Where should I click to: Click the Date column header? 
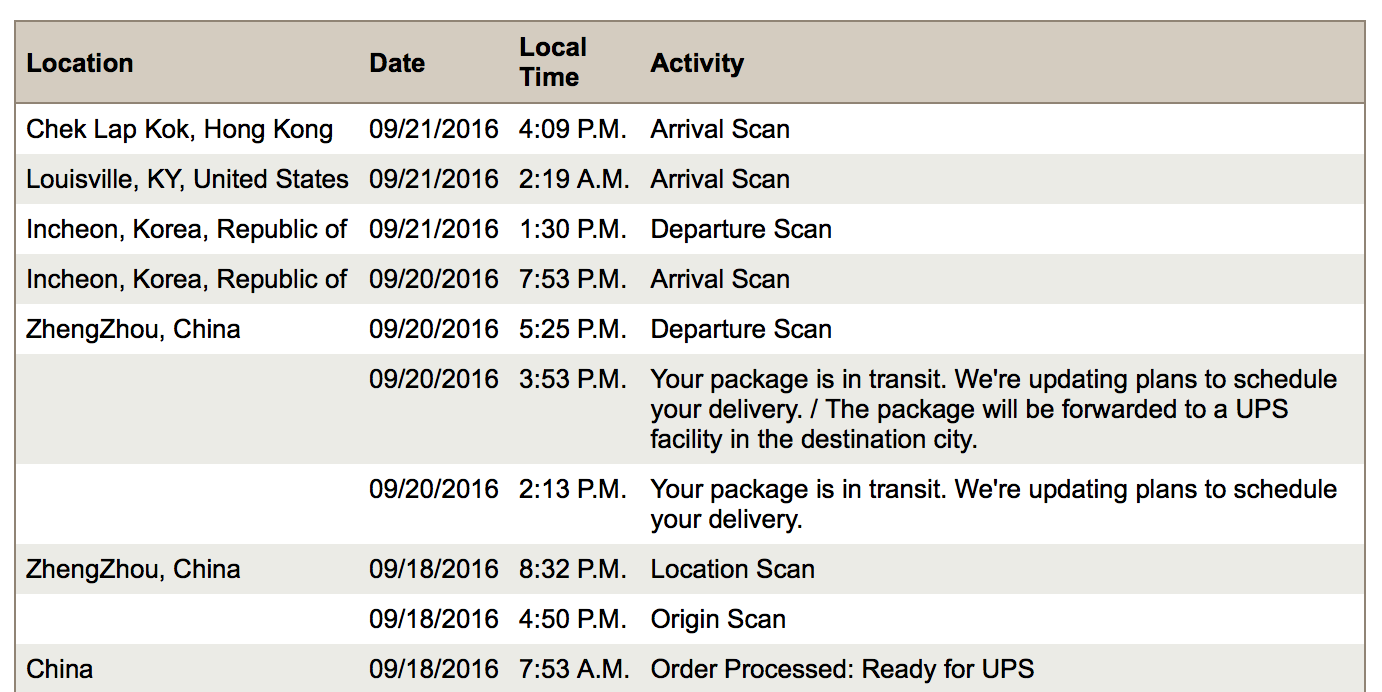pyautogui.click(x=397, y=63)
